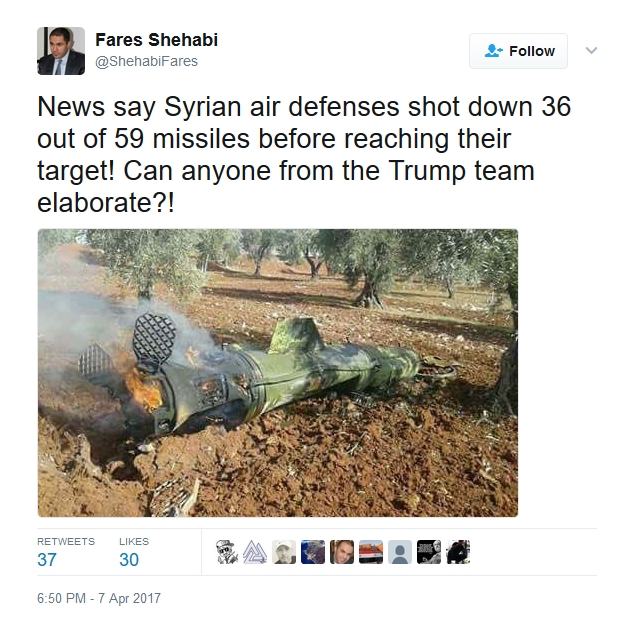
Task: View the 37 retweets list
Action: 47,560
